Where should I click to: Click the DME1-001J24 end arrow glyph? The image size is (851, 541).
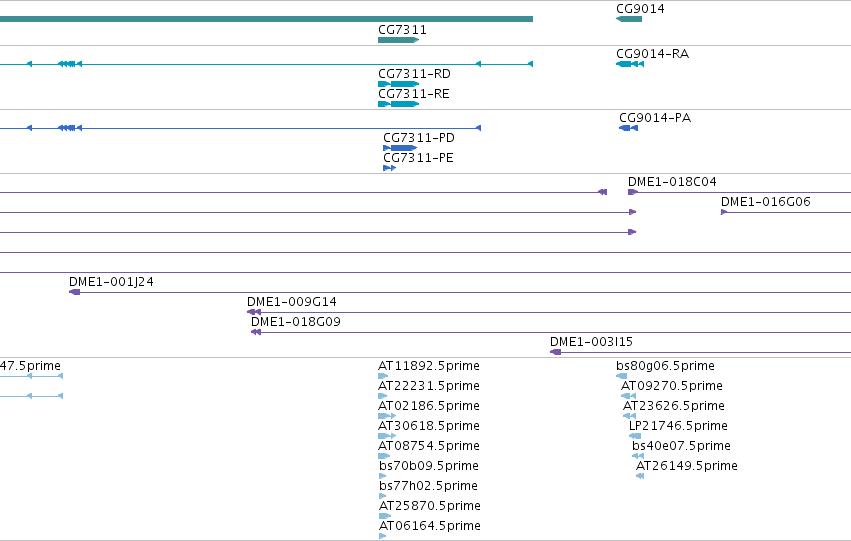point(74,292)
